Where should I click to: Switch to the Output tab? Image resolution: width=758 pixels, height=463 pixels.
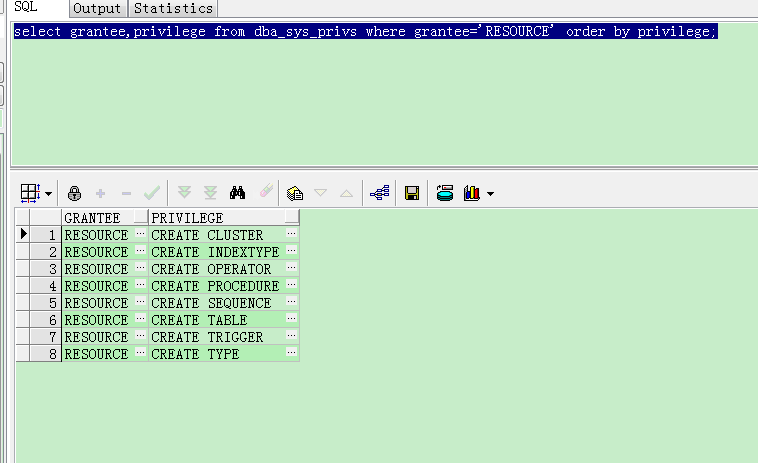click(97, 8)
